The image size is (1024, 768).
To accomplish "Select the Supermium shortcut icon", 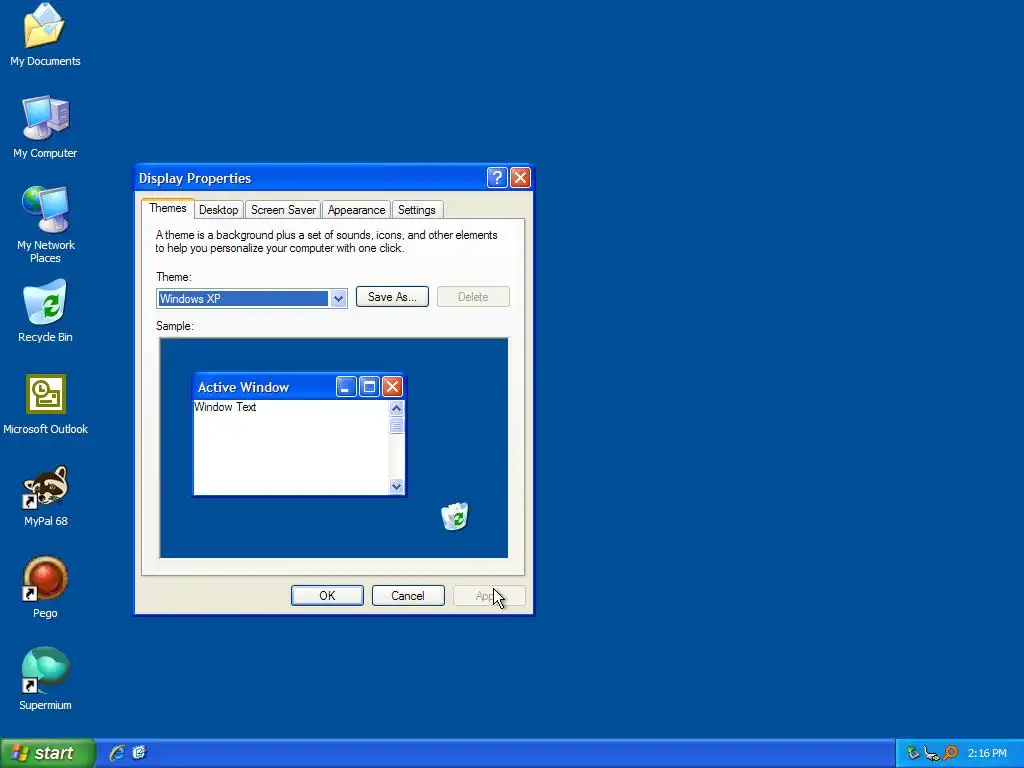I will pyautogui.click(x=45, y=679).
